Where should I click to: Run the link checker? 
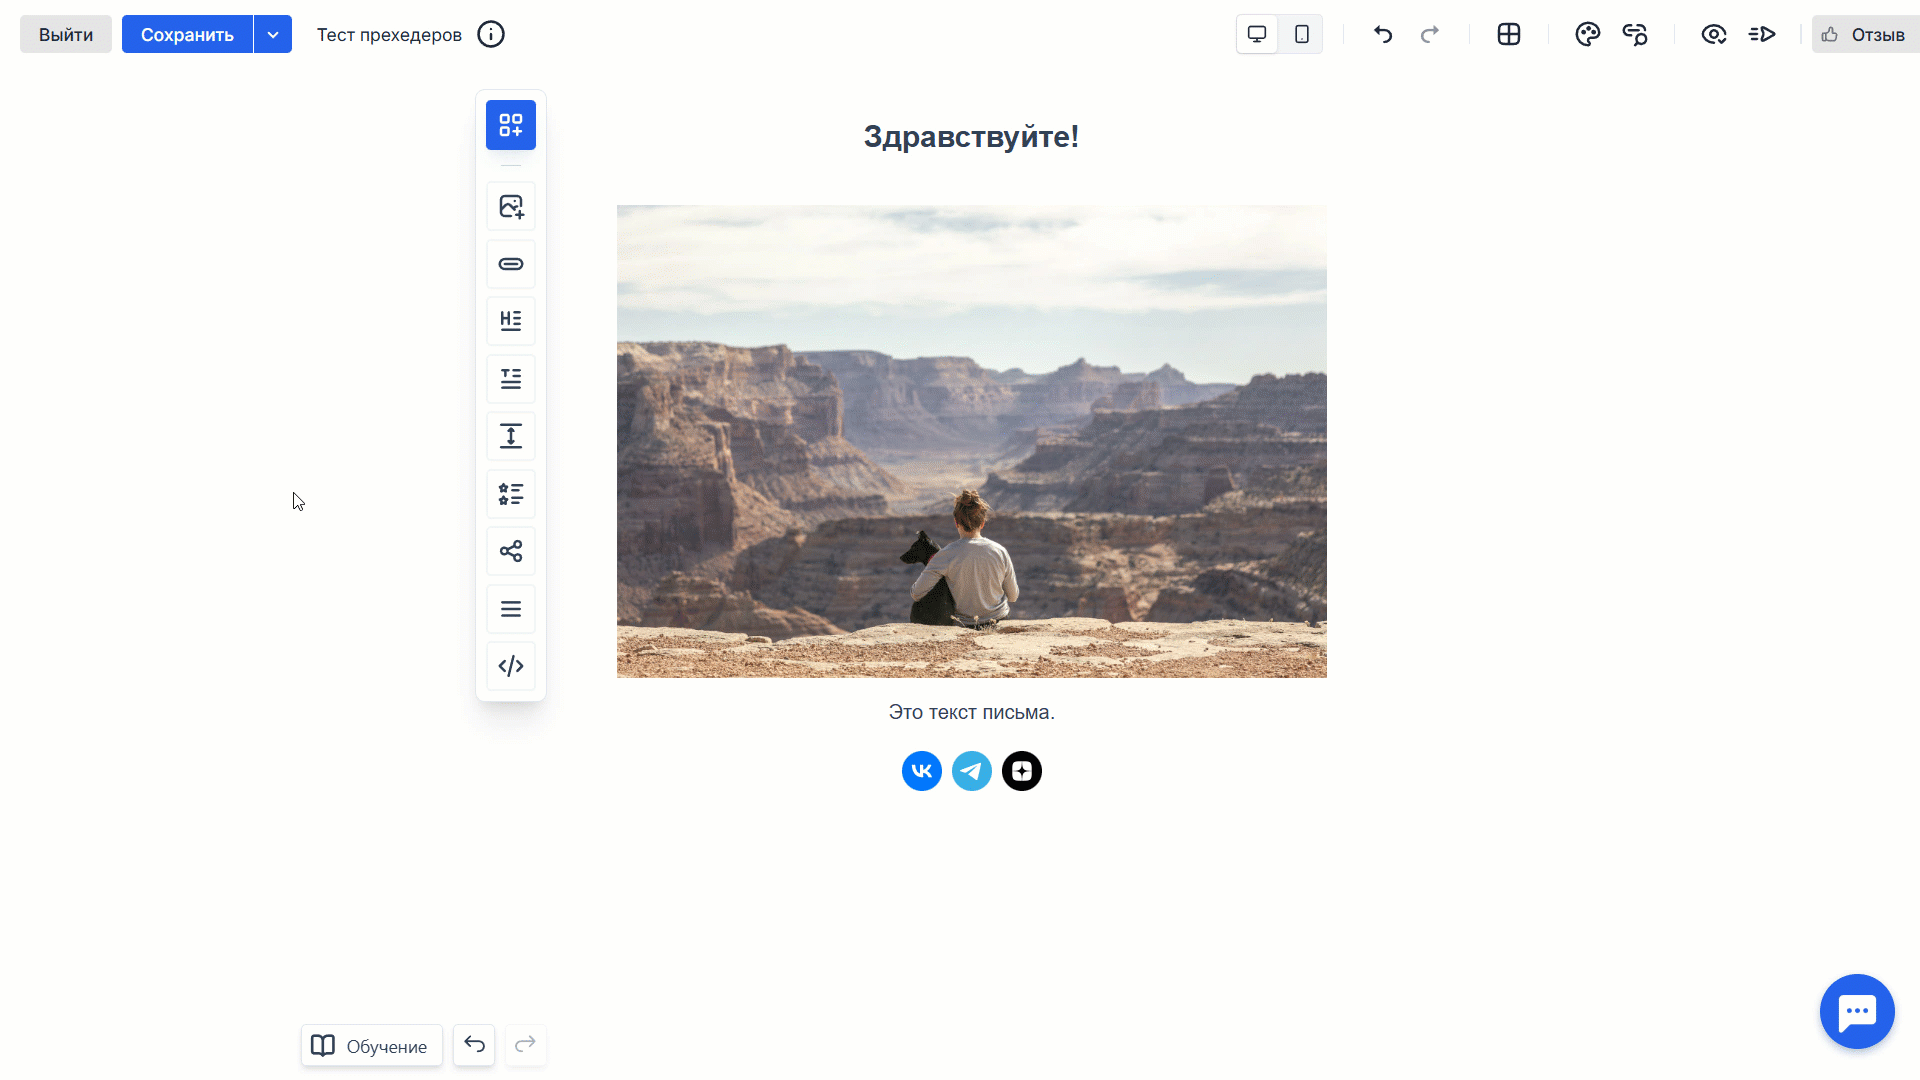click(x=1635, y=33)
